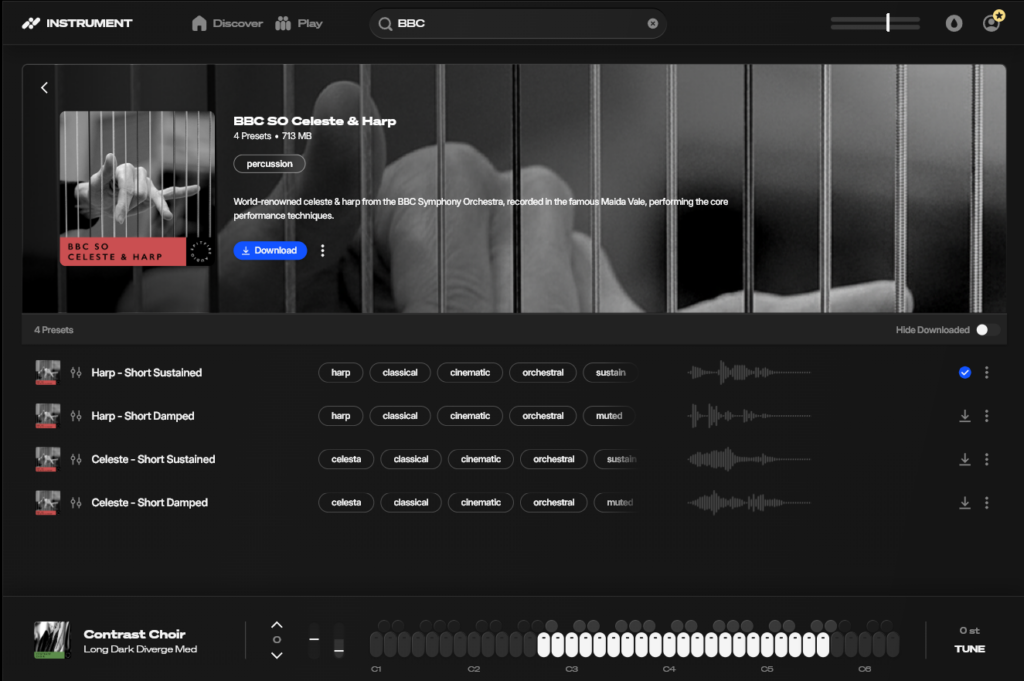Switch to the Play tab
1024x681 pixels.
coord(299,23)
